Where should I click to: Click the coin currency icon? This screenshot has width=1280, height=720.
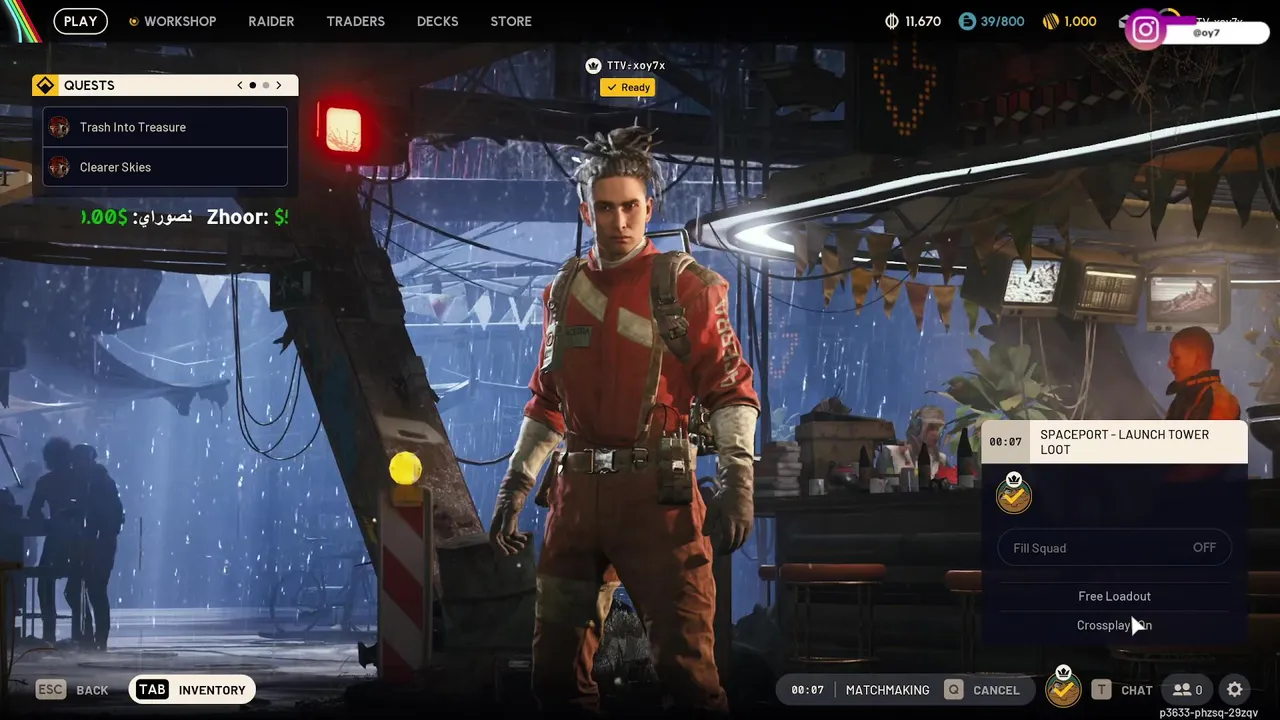click(893, 21)
